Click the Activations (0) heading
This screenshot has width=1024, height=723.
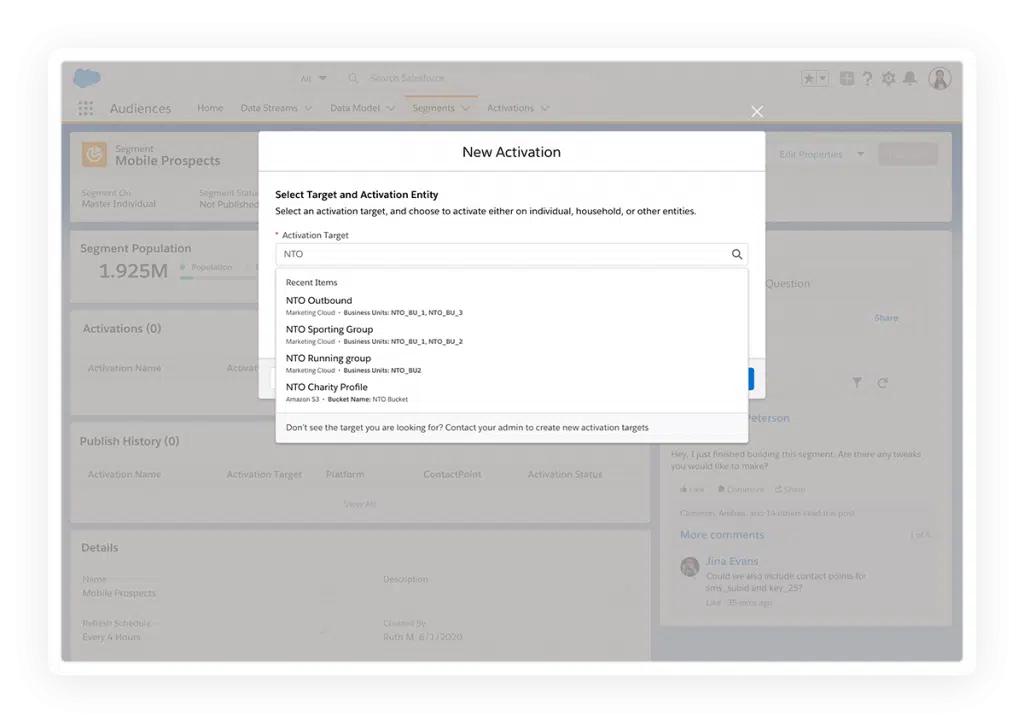[121, 329]
